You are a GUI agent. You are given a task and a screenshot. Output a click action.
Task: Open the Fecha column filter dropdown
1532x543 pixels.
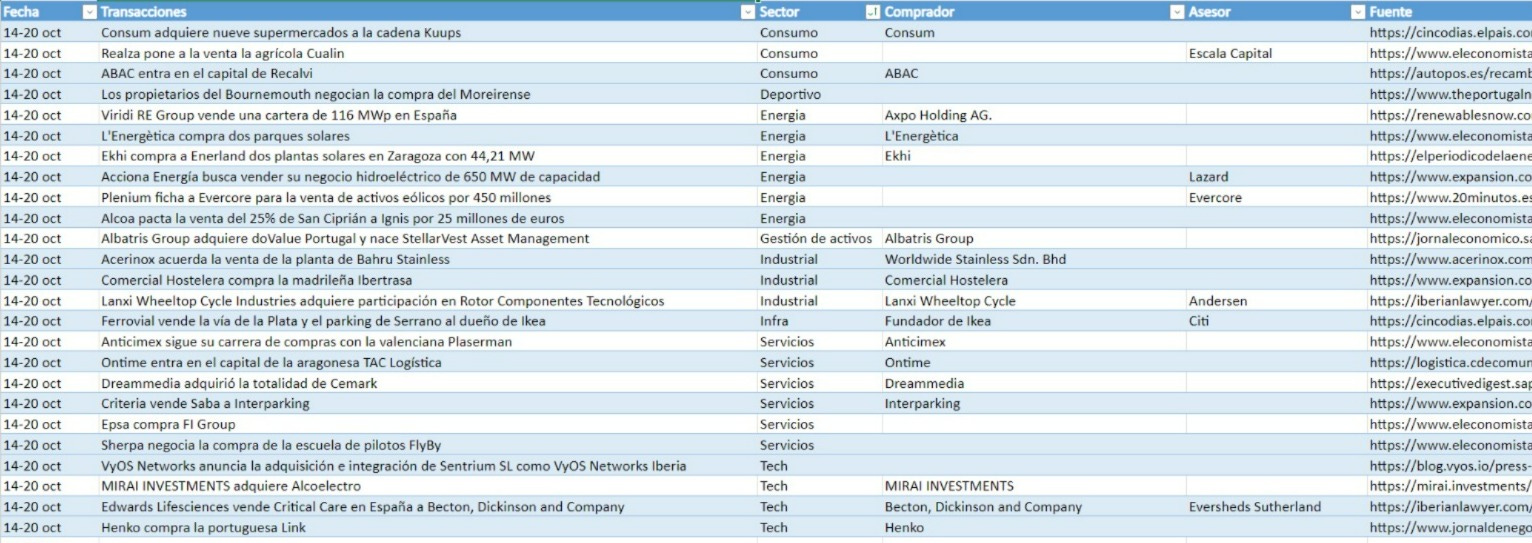point(89,12)
